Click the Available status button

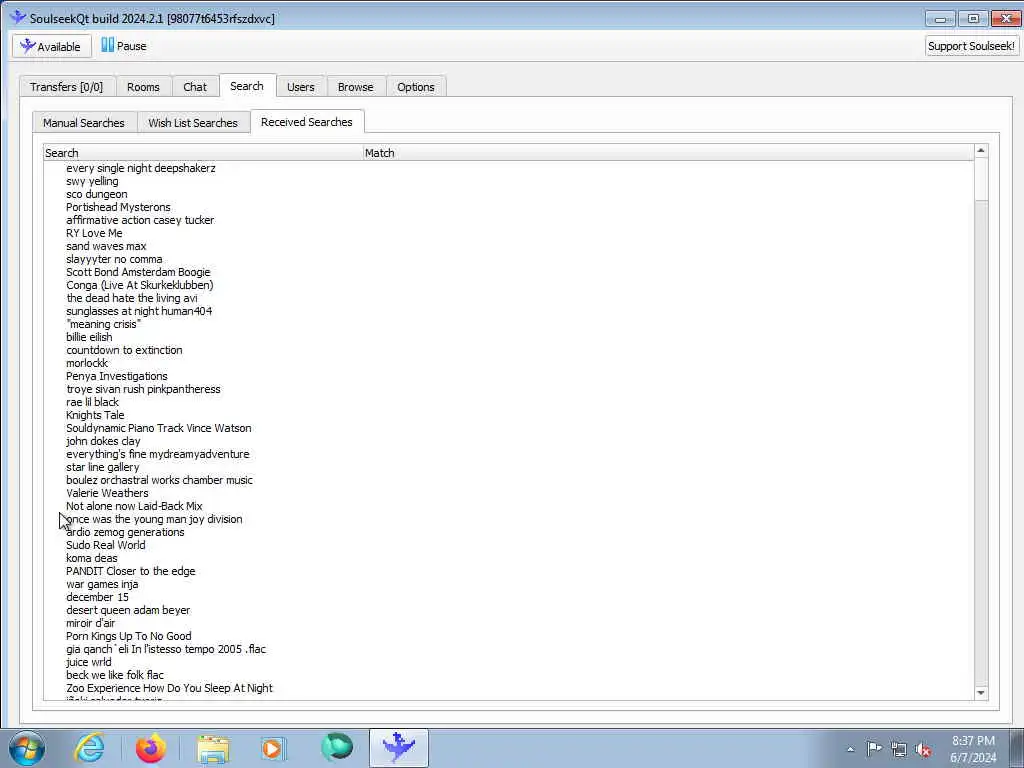click(51, 46)
